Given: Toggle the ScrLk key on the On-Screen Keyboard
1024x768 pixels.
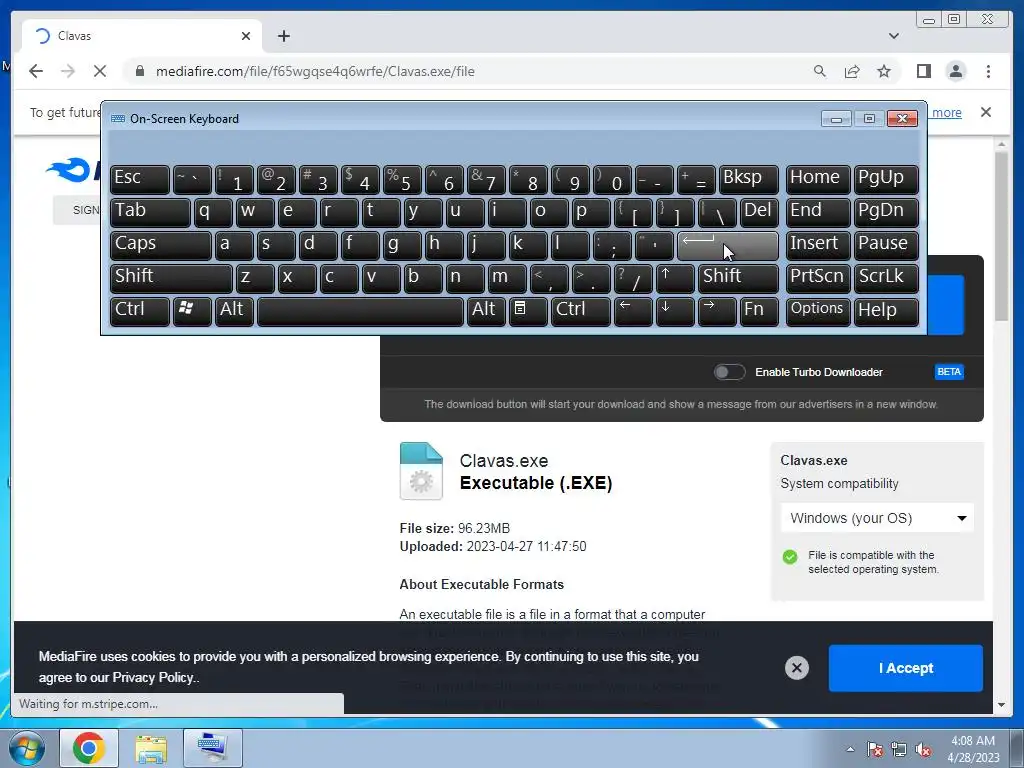Looking at the screenshot, I should [x=886, y=278].
